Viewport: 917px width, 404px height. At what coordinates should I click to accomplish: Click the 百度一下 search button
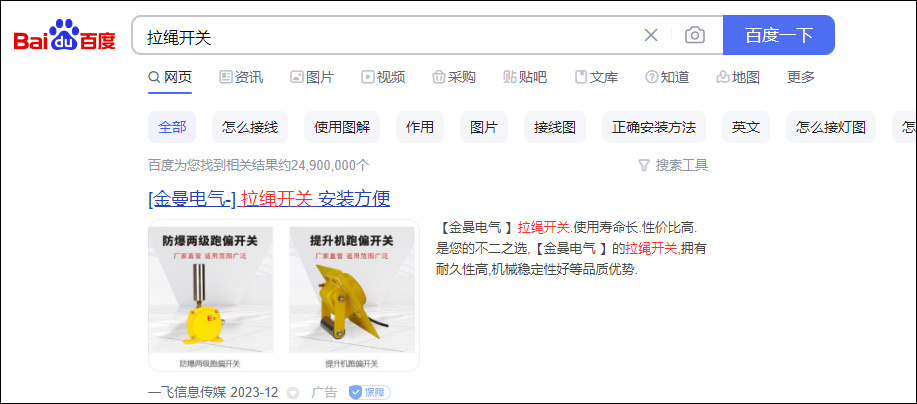(778, 35)
